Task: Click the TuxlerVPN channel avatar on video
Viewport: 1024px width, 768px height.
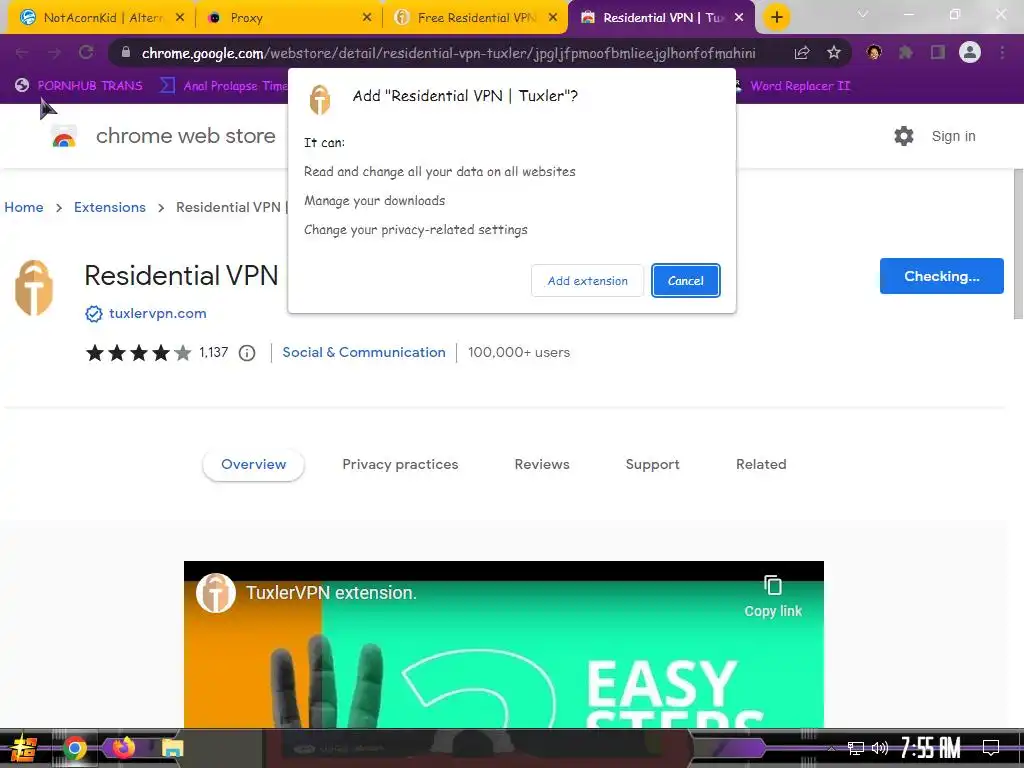Action: pos(216,593)
